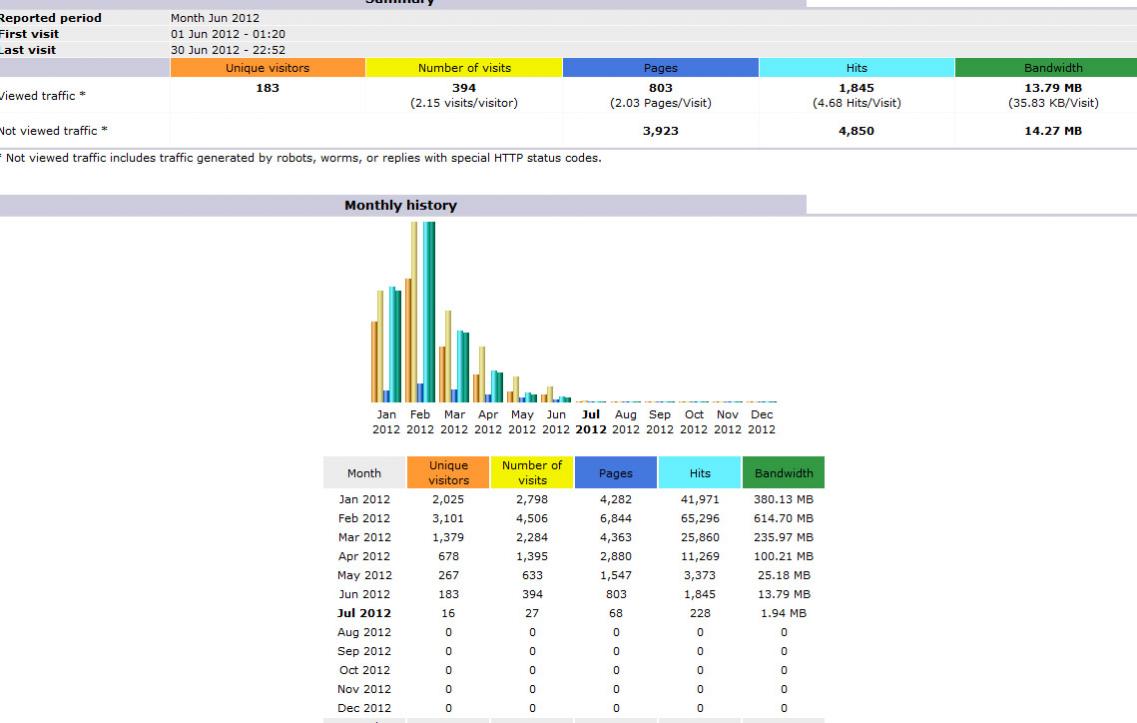Viewport: 1137px width, 723px height.
Task: Click the Bandwidth header in monthly table
Action: click(x=784, y=473)
